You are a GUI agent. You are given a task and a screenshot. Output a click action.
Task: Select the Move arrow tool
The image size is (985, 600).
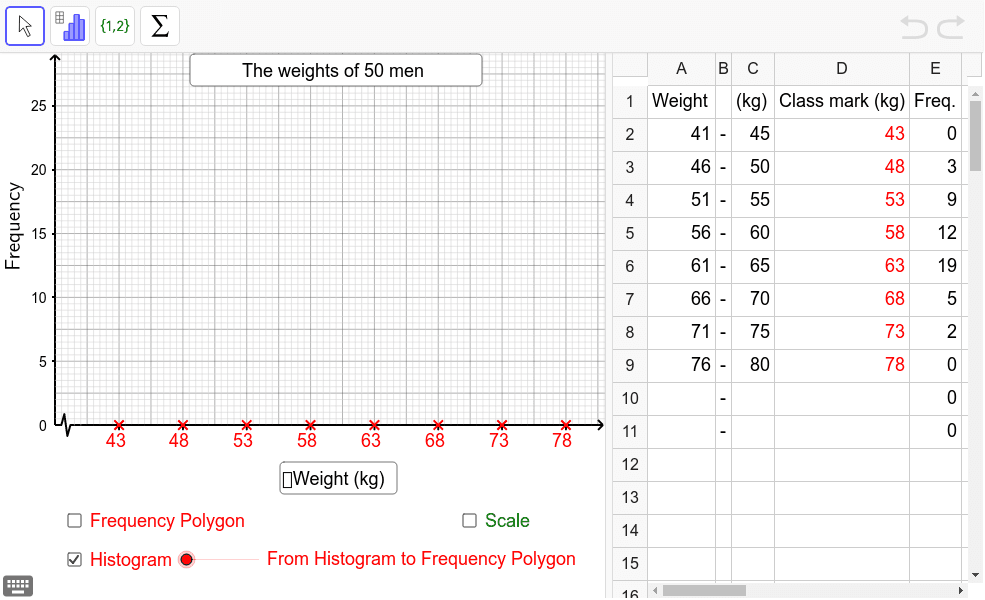(x=25, y=26)
